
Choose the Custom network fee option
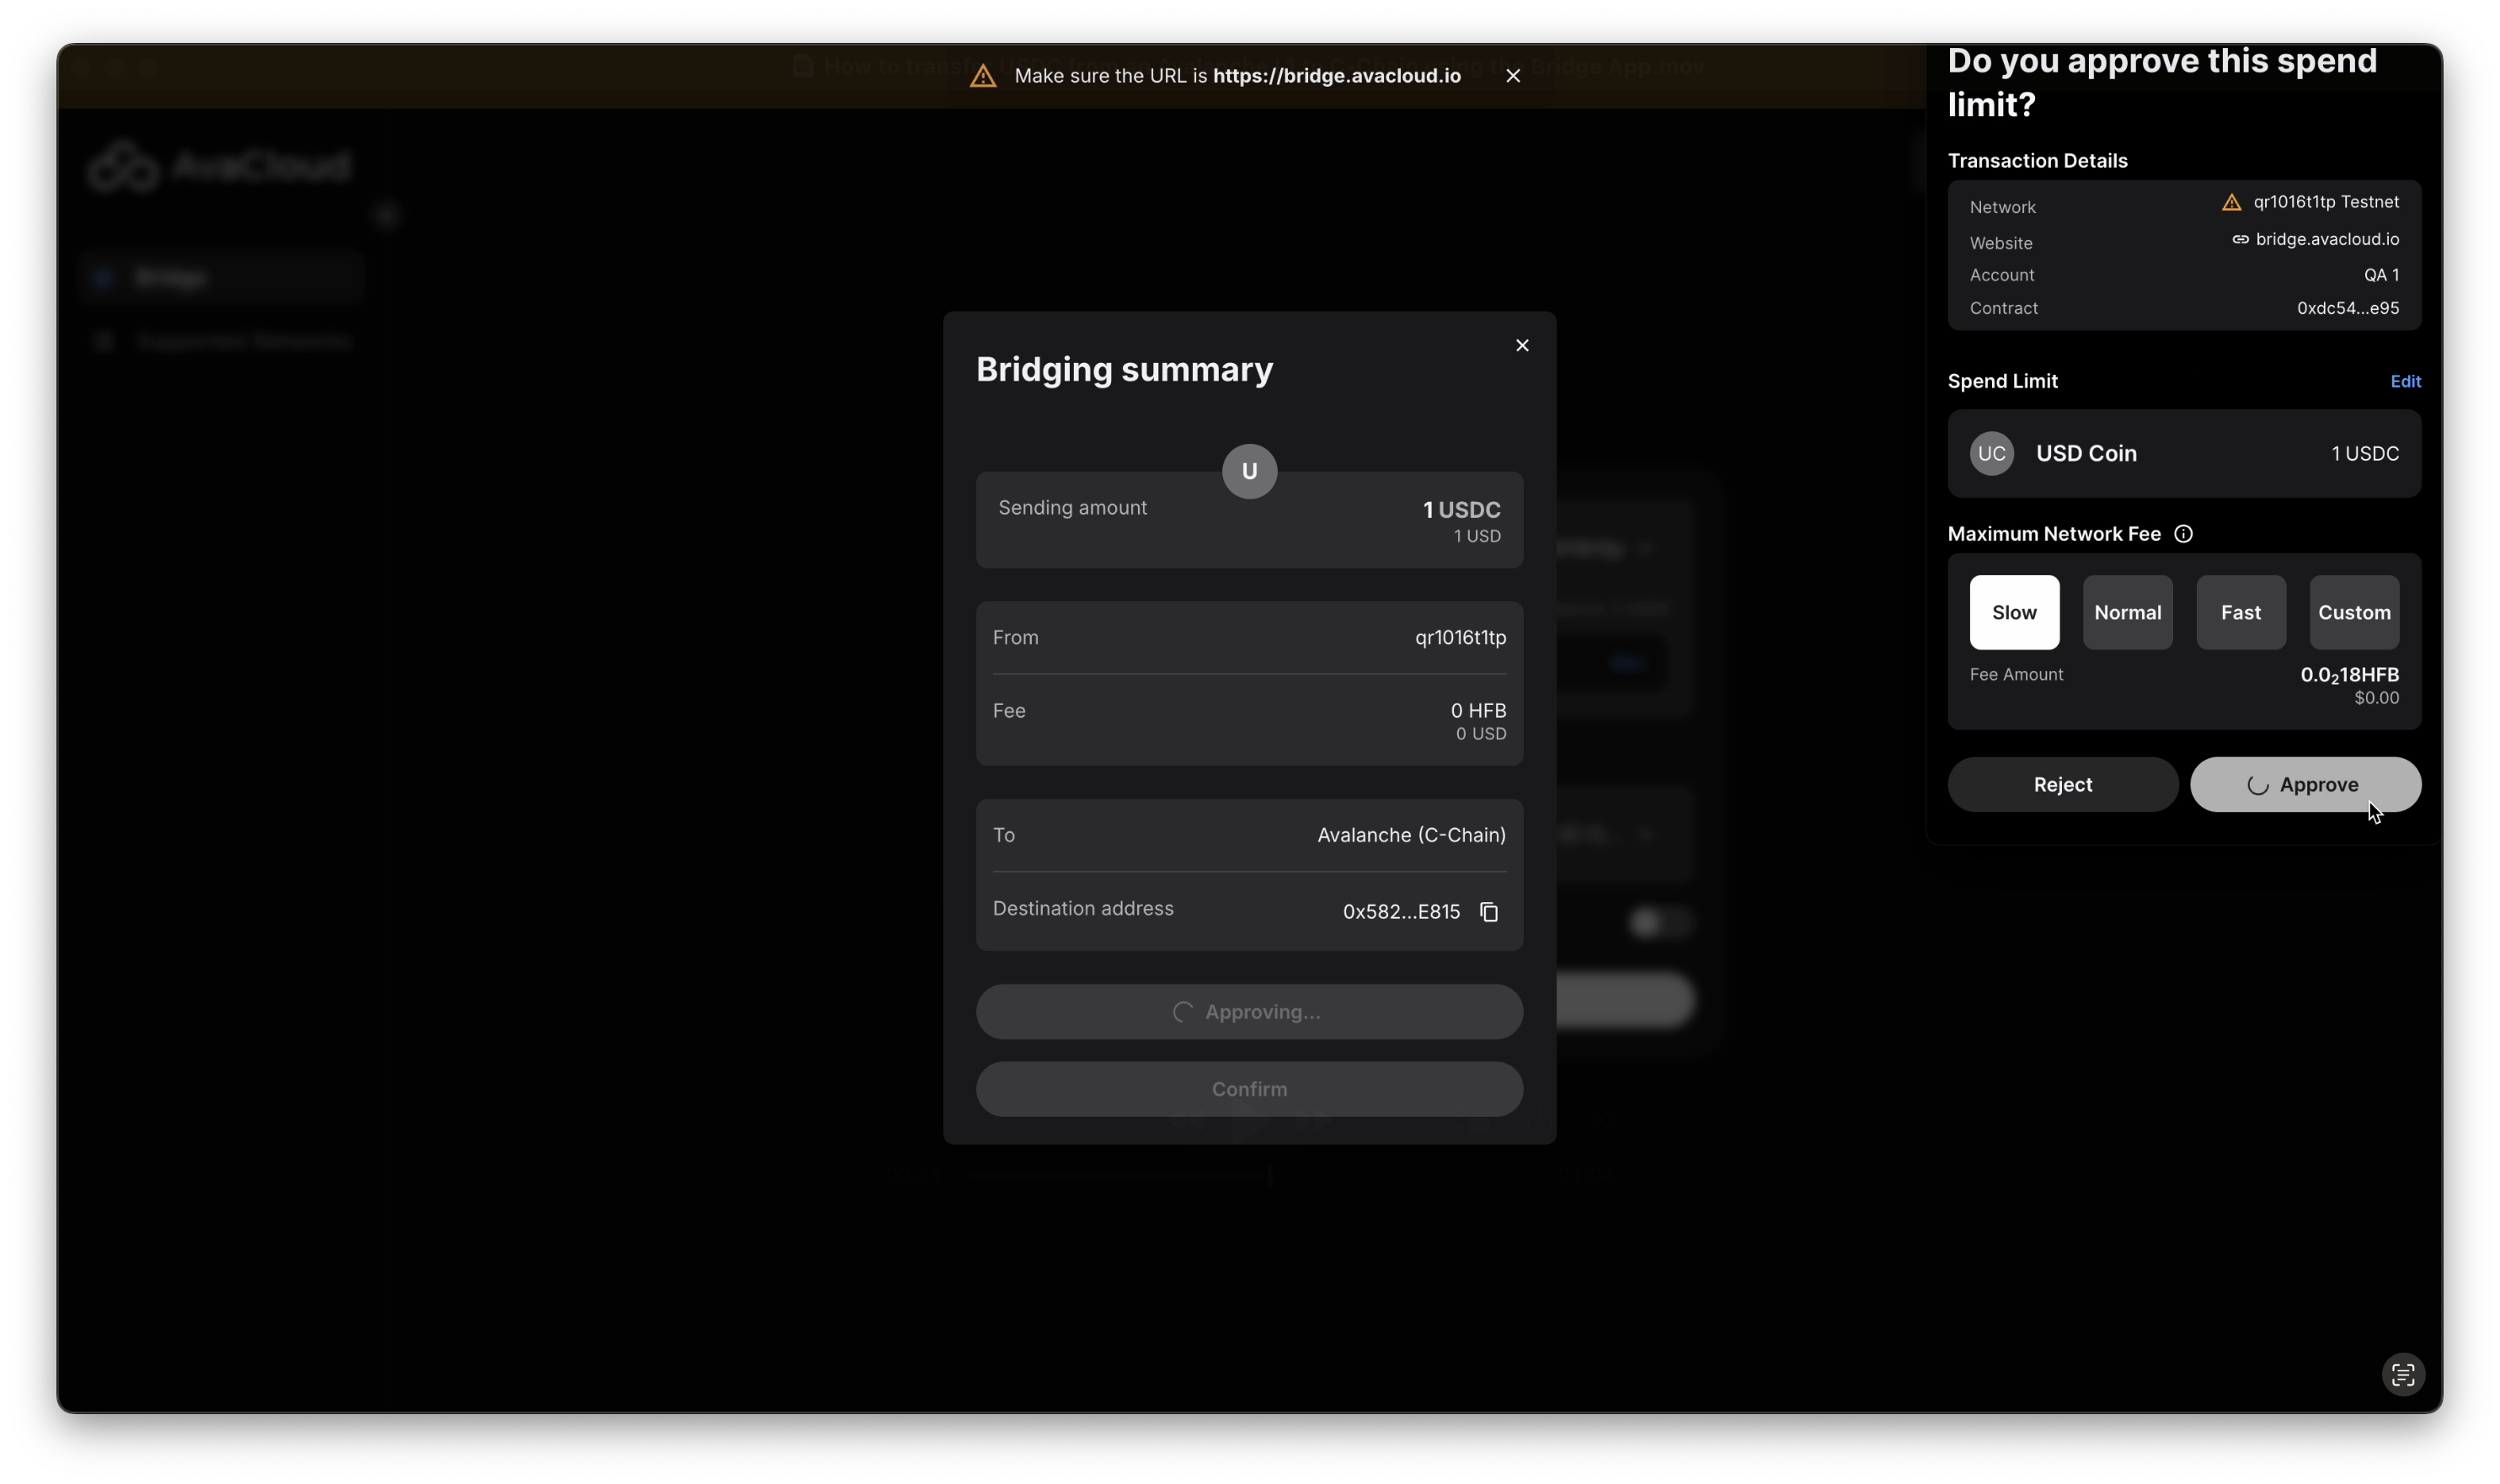coord(2353,612)
